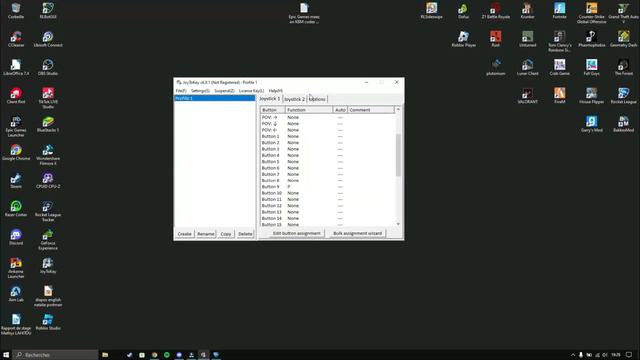Click the scroll-down arrow of the button list

point(398,224)
